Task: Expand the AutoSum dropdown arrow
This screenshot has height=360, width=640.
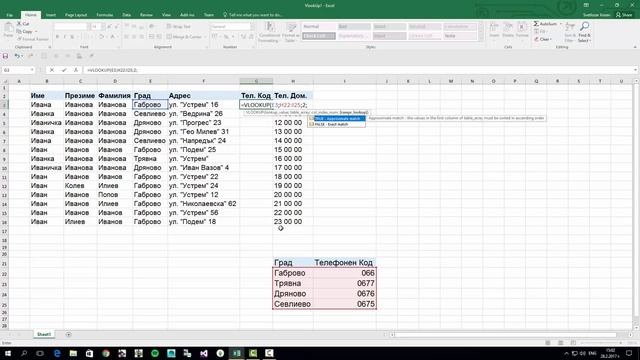Action: click(x=560, y=24)
